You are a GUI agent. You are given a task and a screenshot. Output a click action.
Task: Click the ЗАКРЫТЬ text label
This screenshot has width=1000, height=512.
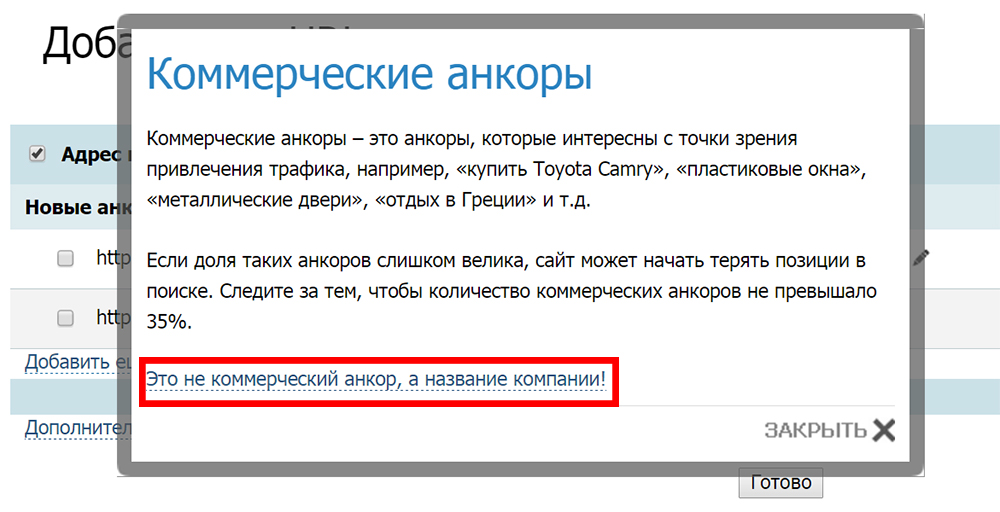click(814, 431)
